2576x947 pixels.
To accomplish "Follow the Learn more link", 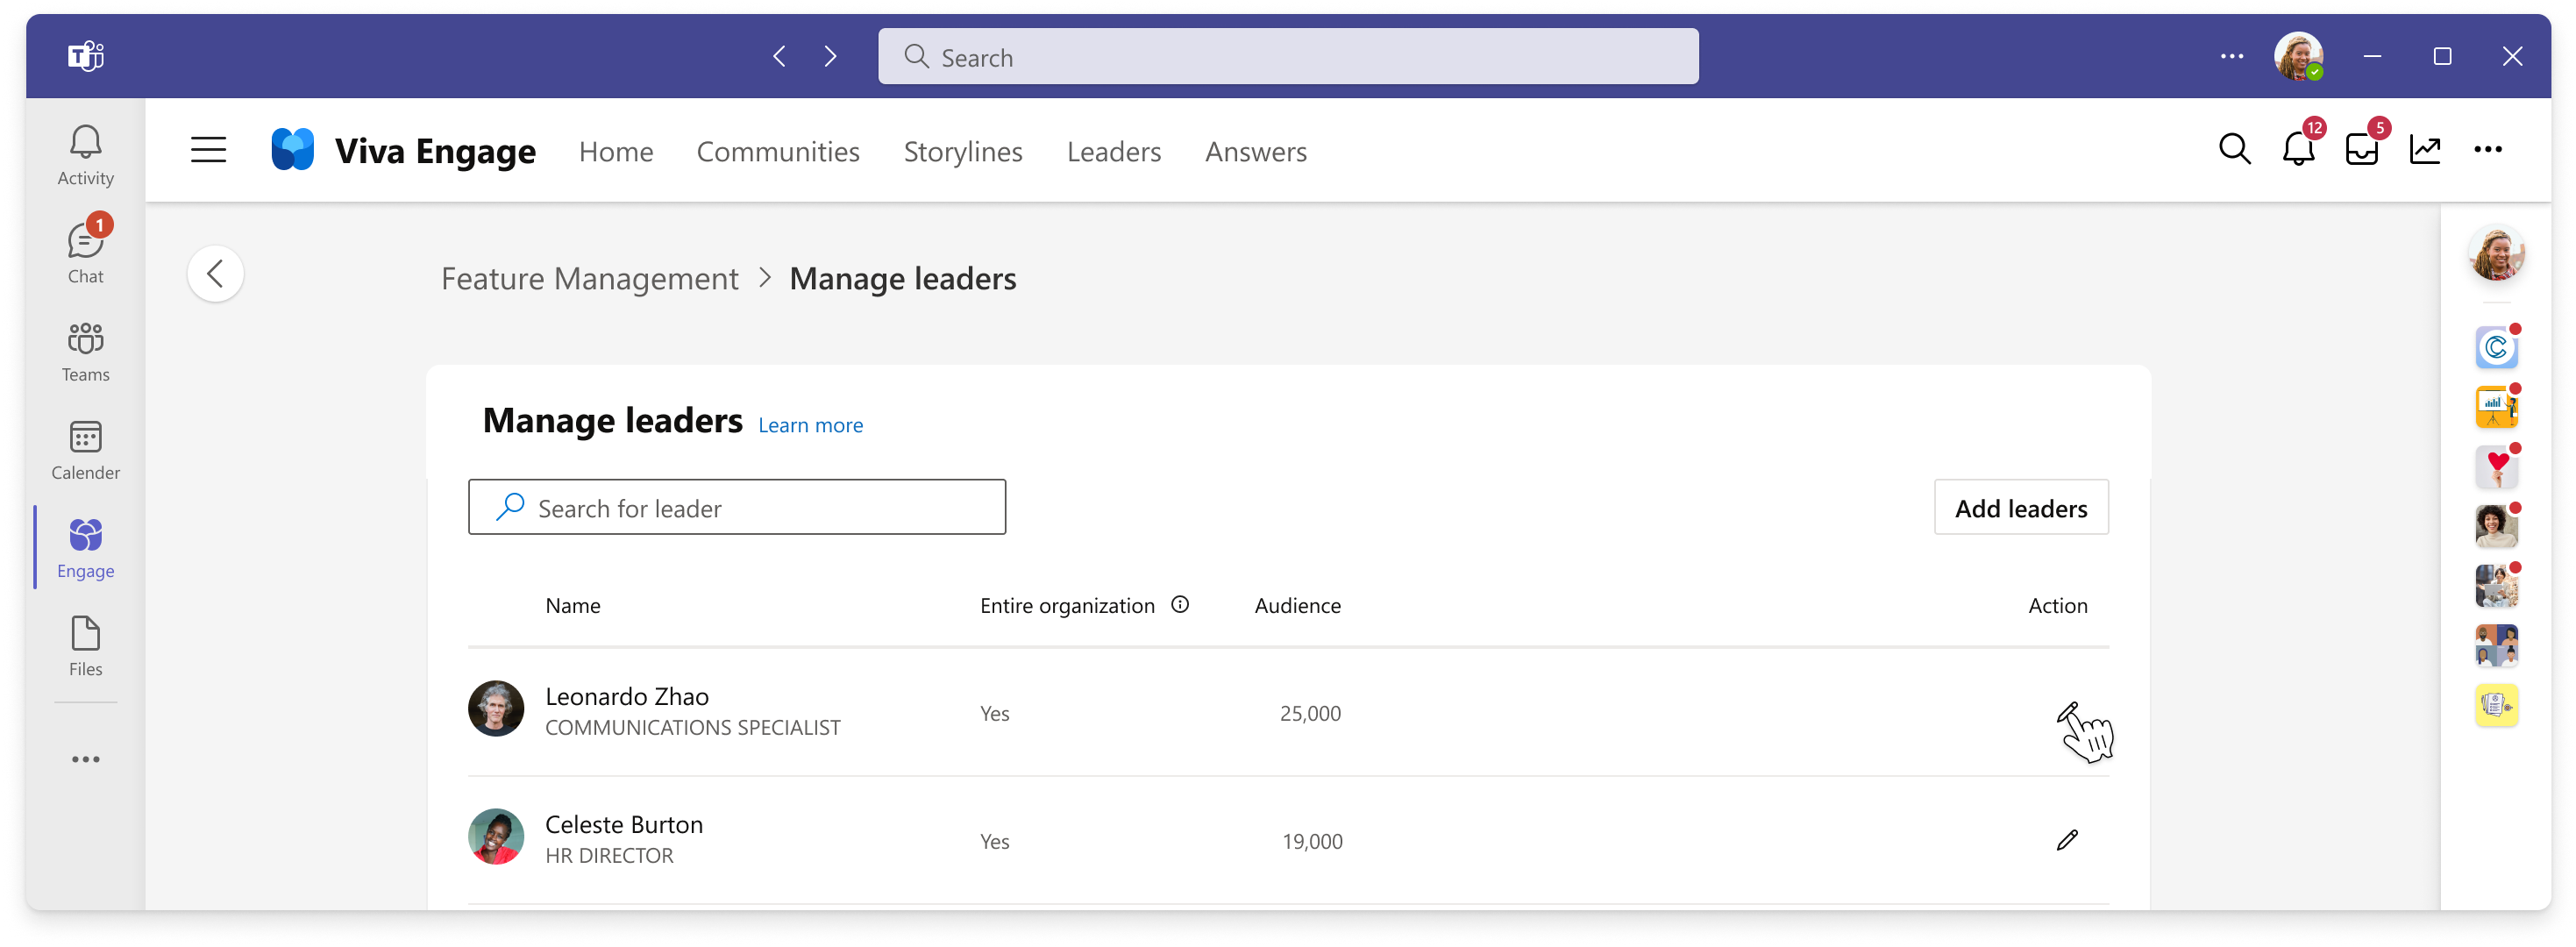I will pyautogui.click(x=810, y=425).
